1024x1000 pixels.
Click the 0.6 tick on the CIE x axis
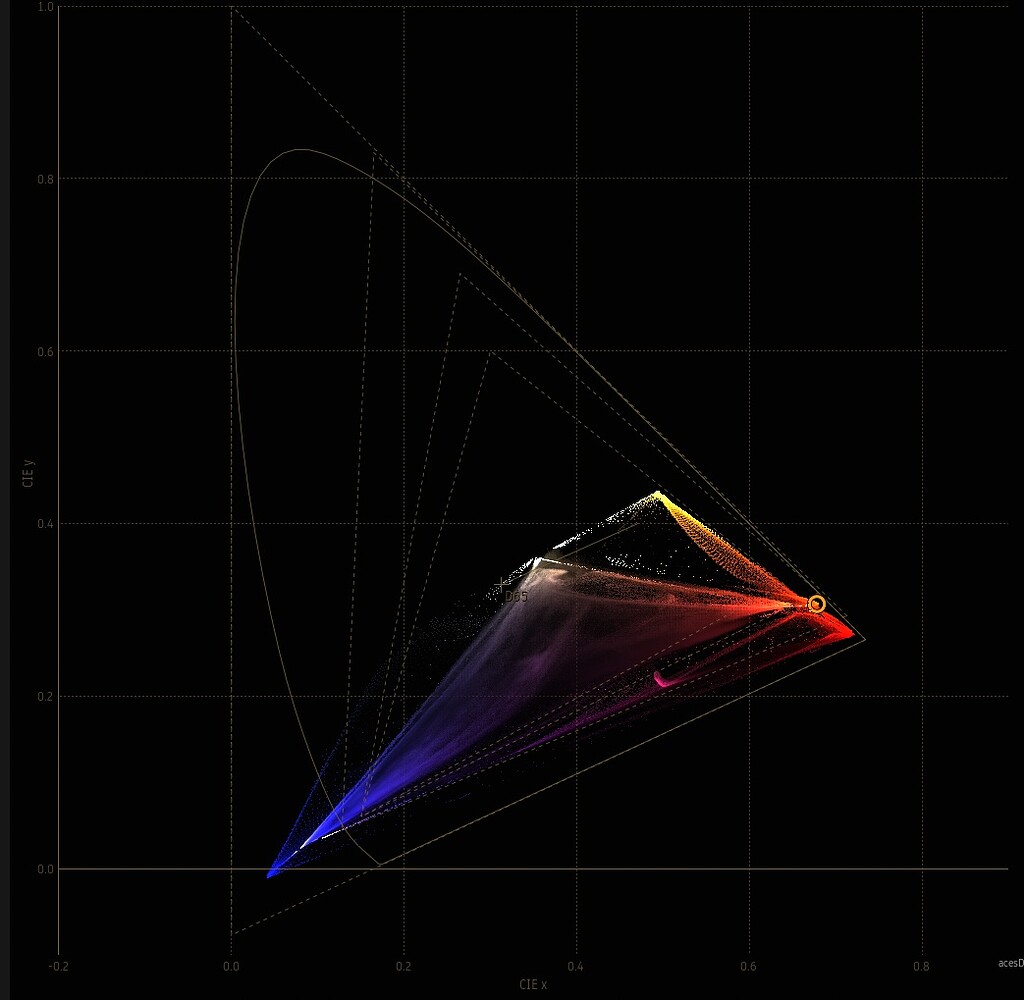click(748, 966)
